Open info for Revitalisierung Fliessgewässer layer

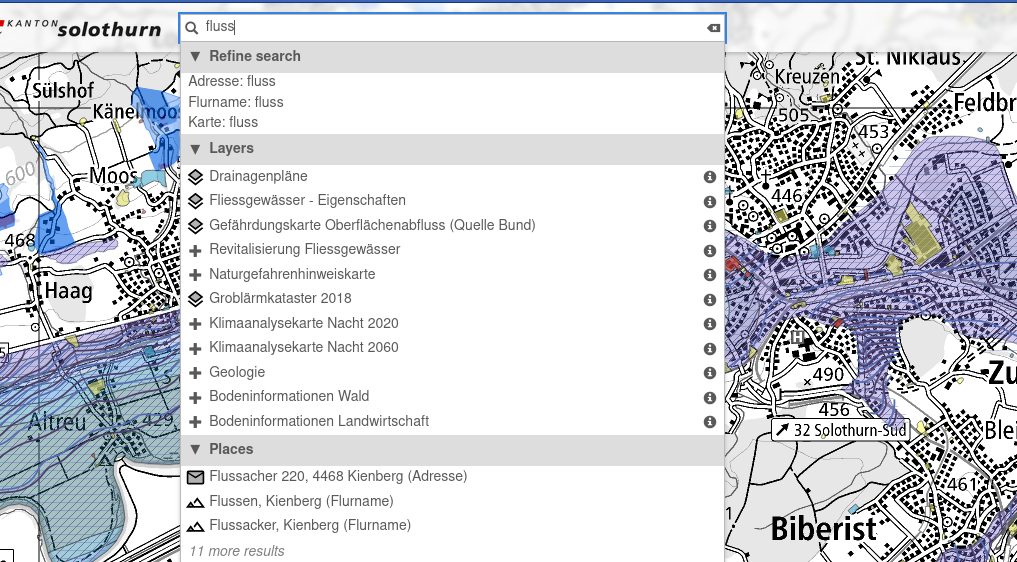(x=710, y=250)
